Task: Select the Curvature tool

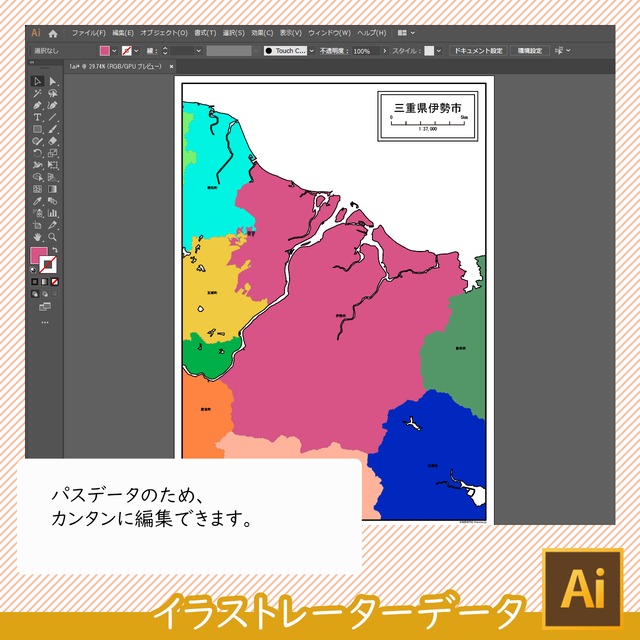Action: coord(52,105)
